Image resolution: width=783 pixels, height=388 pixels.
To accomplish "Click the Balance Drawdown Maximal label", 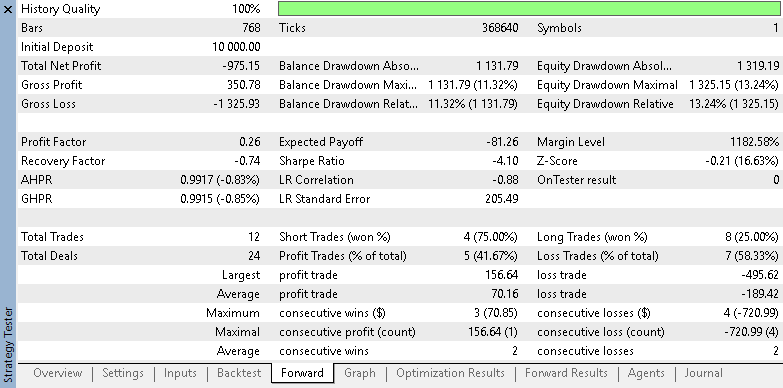I will (348, 85).
